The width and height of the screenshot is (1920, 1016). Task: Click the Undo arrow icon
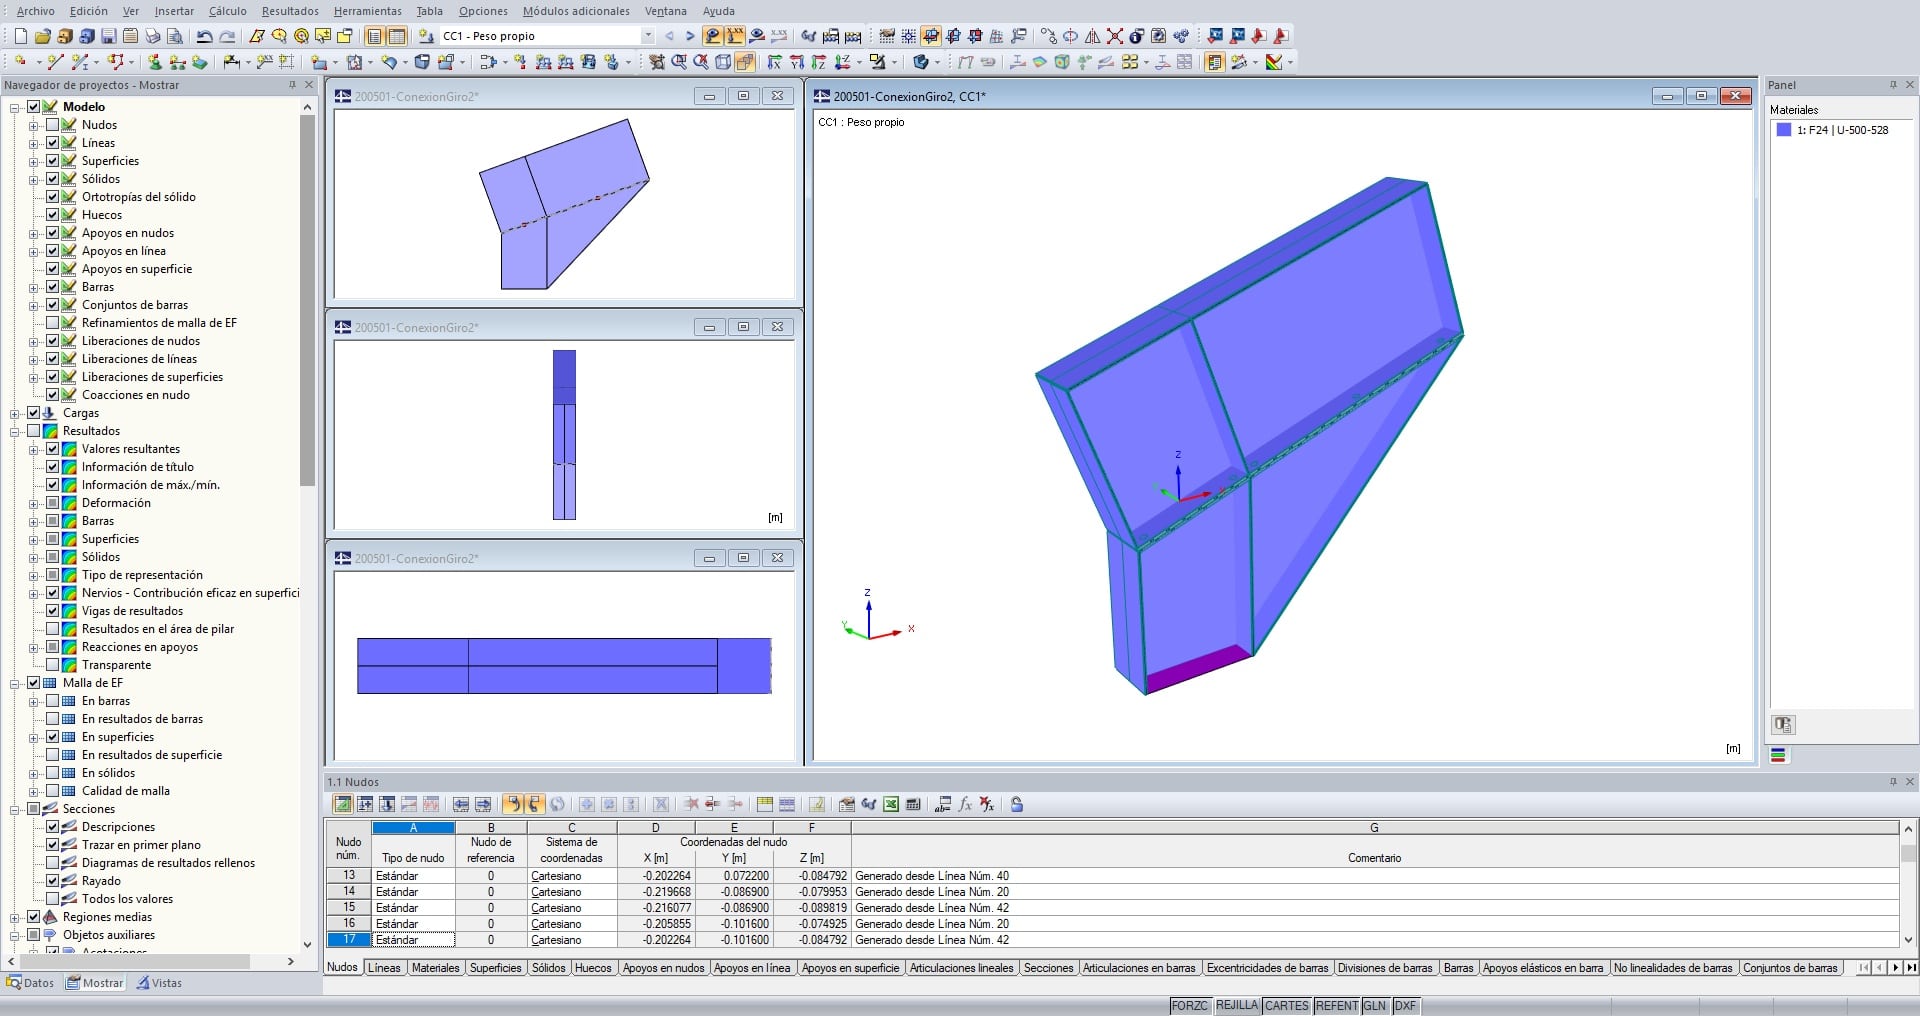pyautogui.click(x=204, y=36)
